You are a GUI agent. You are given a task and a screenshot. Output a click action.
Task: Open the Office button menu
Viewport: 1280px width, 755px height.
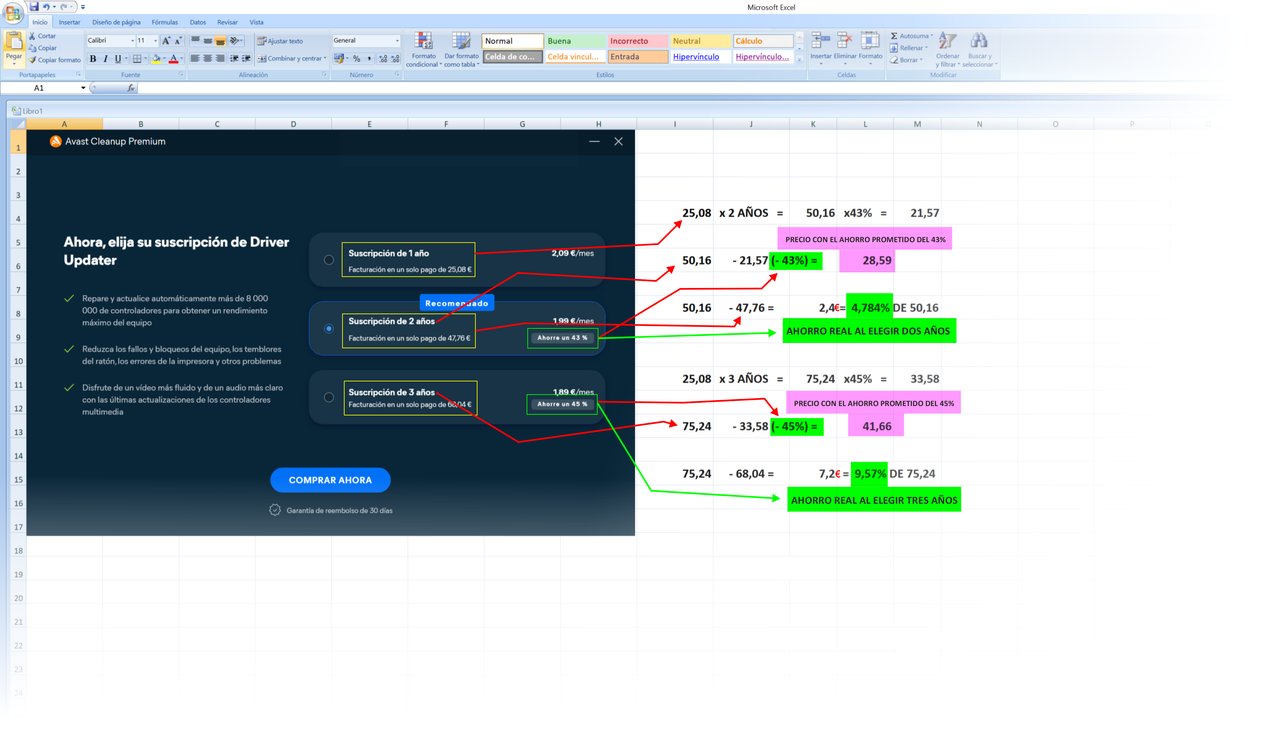pyautogui.click(x=12, y=11)
